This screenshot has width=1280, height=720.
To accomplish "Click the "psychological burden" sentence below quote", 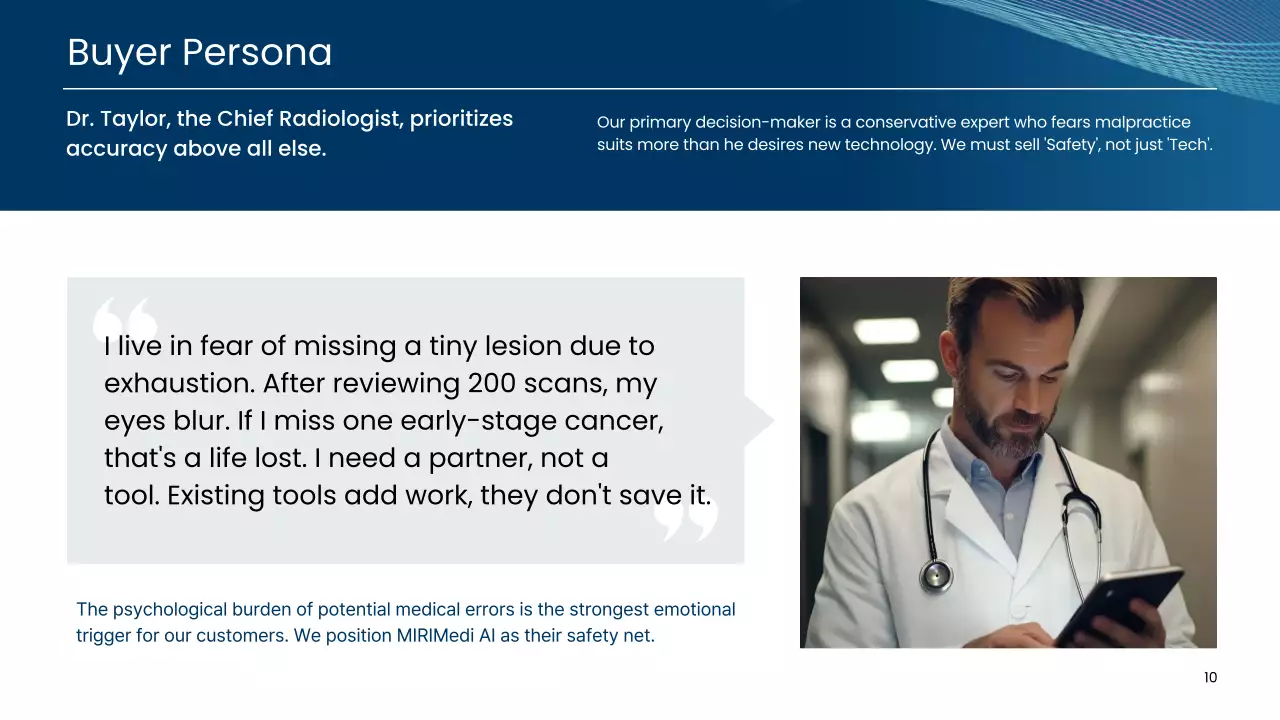I will click(x=405, y=609).
